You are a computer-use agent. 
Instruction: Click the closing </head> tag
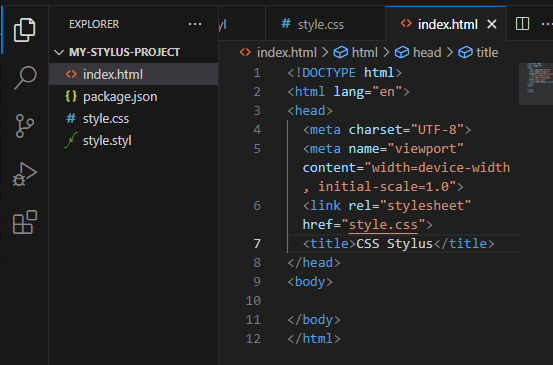[314, 263]
